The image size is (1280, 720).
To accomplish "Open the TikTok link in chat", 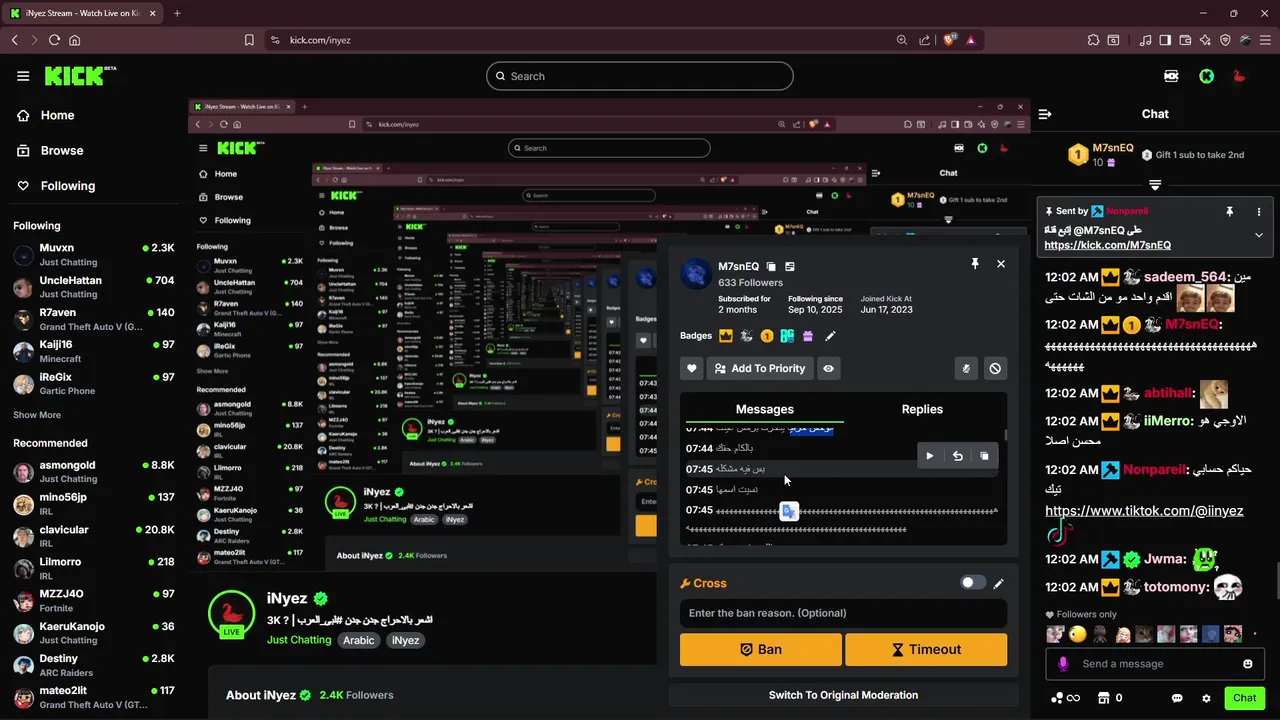I will (x=1144, y=511).
